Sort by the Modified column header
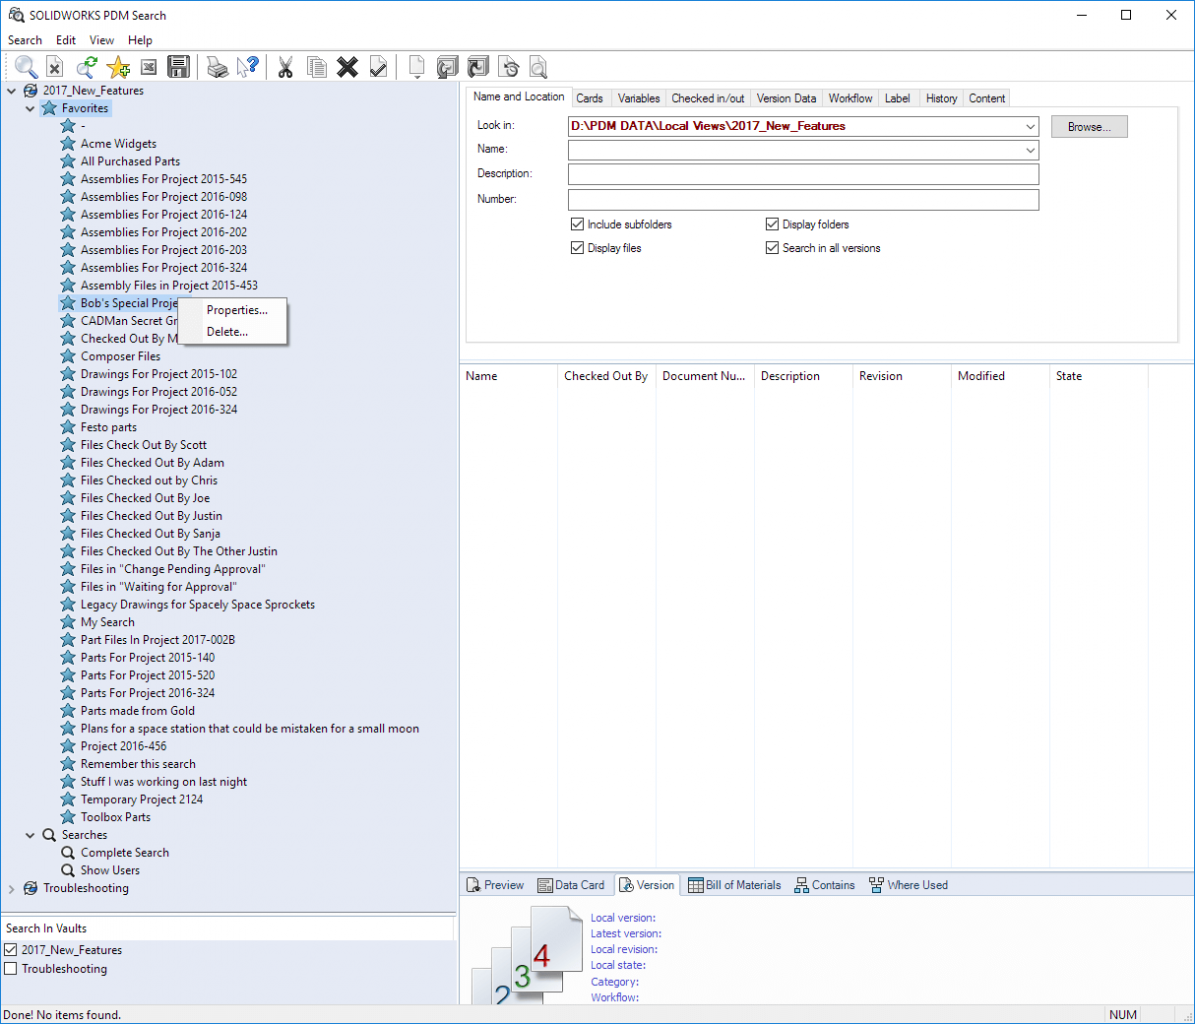Viewport: 1195px width, 1024px height. [1000, 376]
